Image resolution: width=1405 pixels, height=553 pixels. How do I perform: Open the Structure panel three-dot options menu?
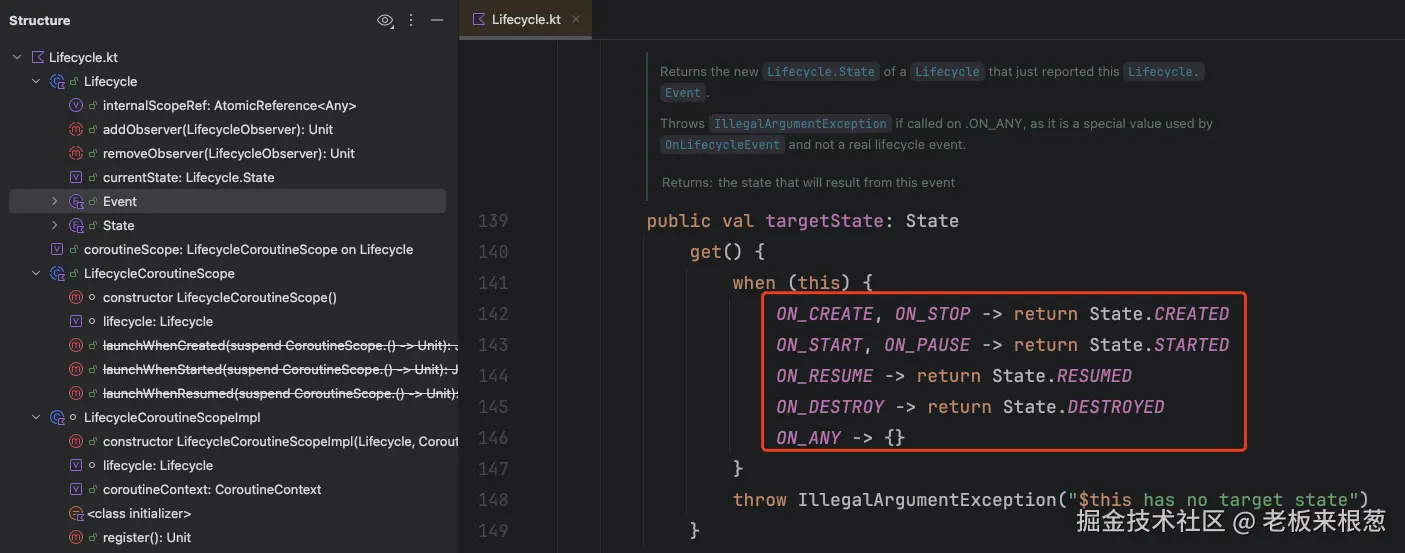point(411,20)
